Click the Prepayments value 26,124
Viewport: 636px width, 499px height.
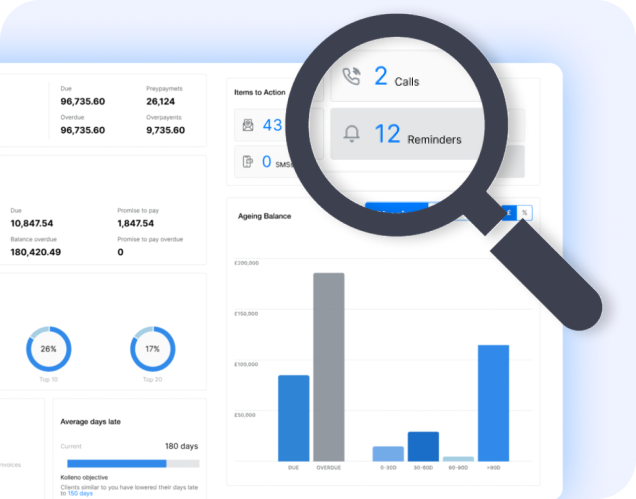[x=161, y=101]
